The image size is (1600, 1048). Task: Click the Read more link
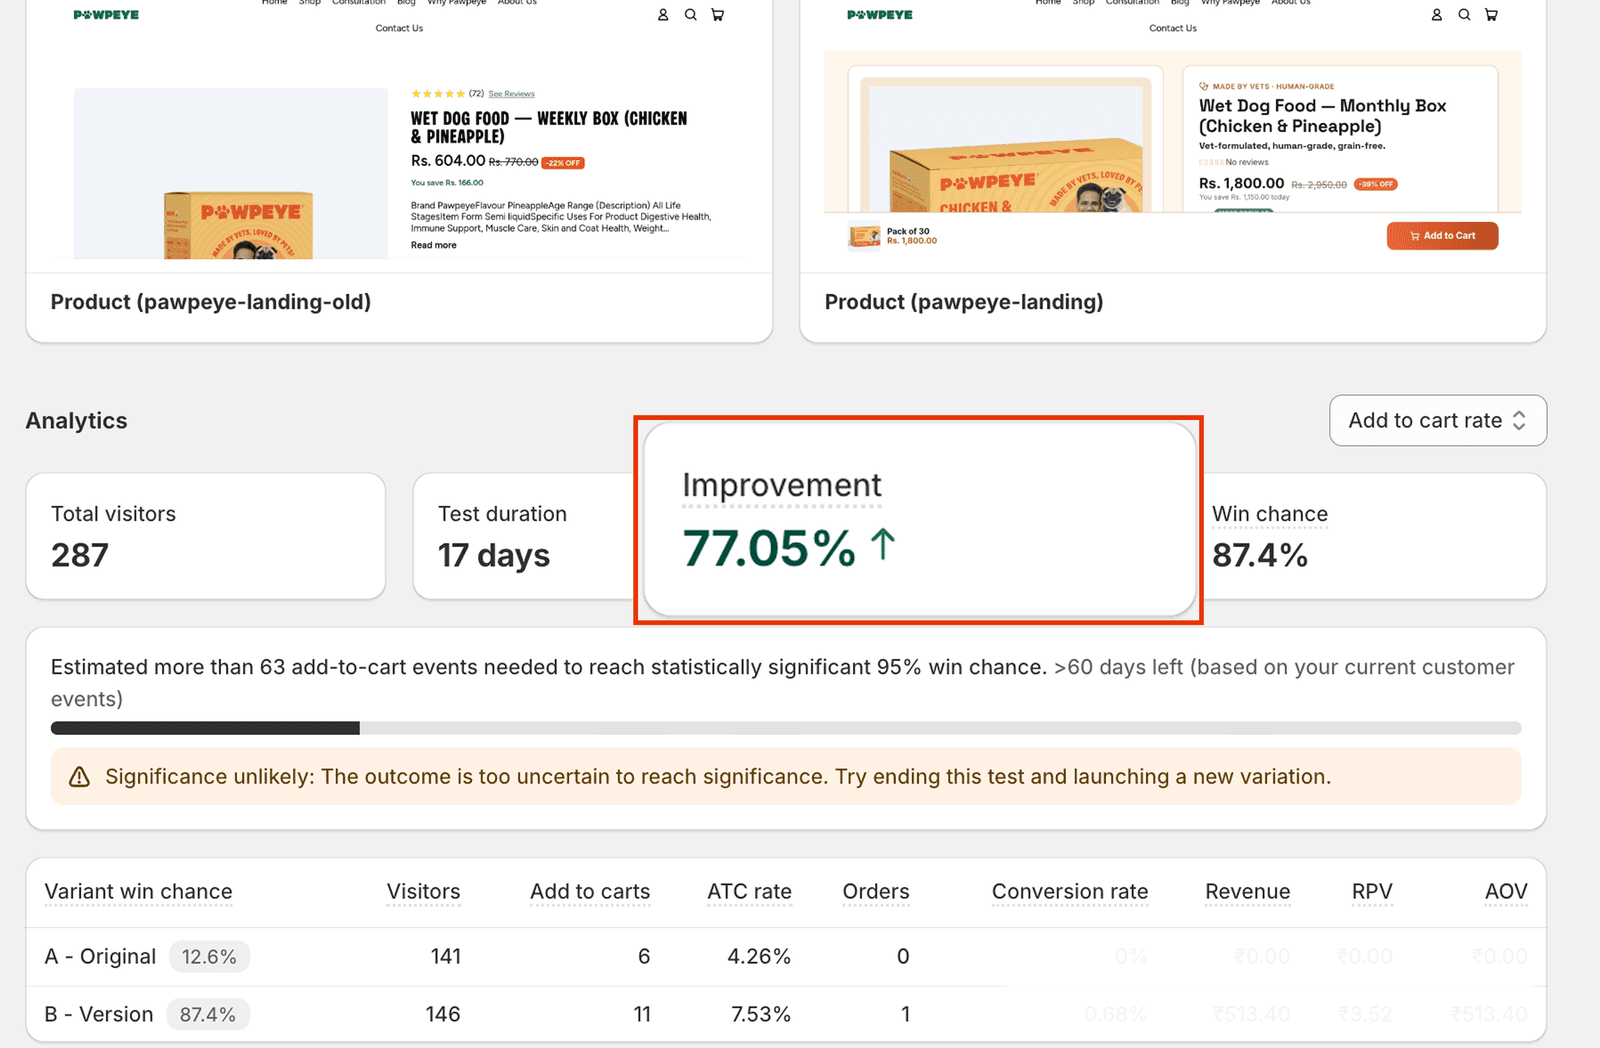point(433,245)
